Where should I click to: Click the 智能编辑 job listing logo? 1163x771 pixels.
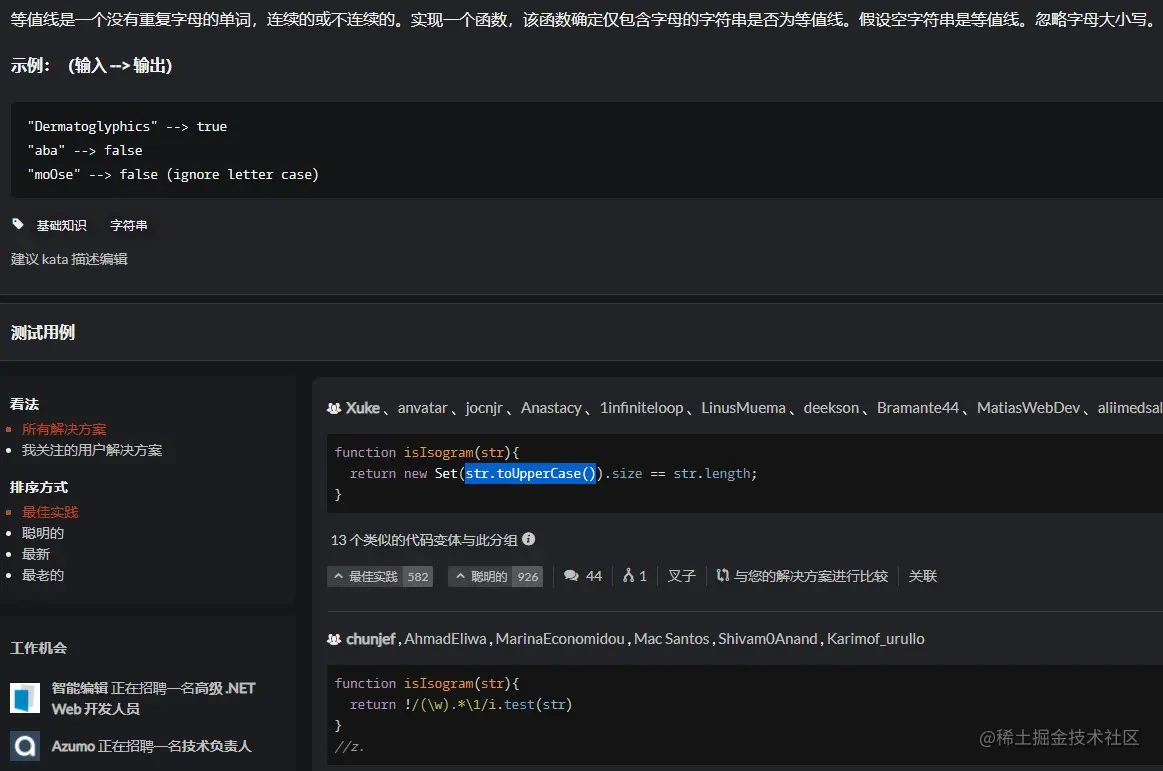[x=24, y=696]
